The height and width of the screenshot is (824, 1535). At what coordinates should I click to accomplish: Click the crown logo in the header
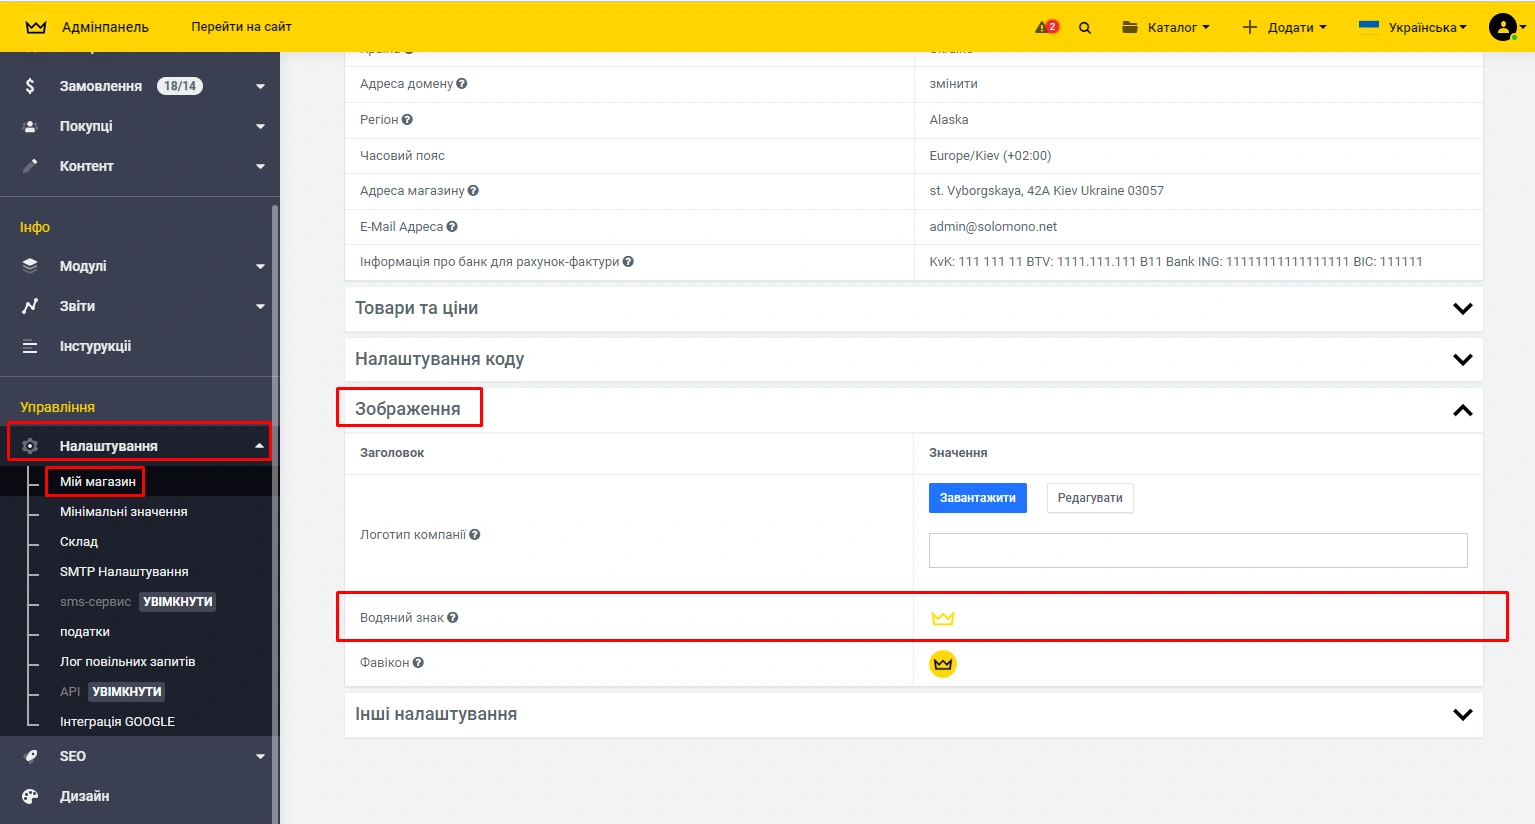pos(36,27)
